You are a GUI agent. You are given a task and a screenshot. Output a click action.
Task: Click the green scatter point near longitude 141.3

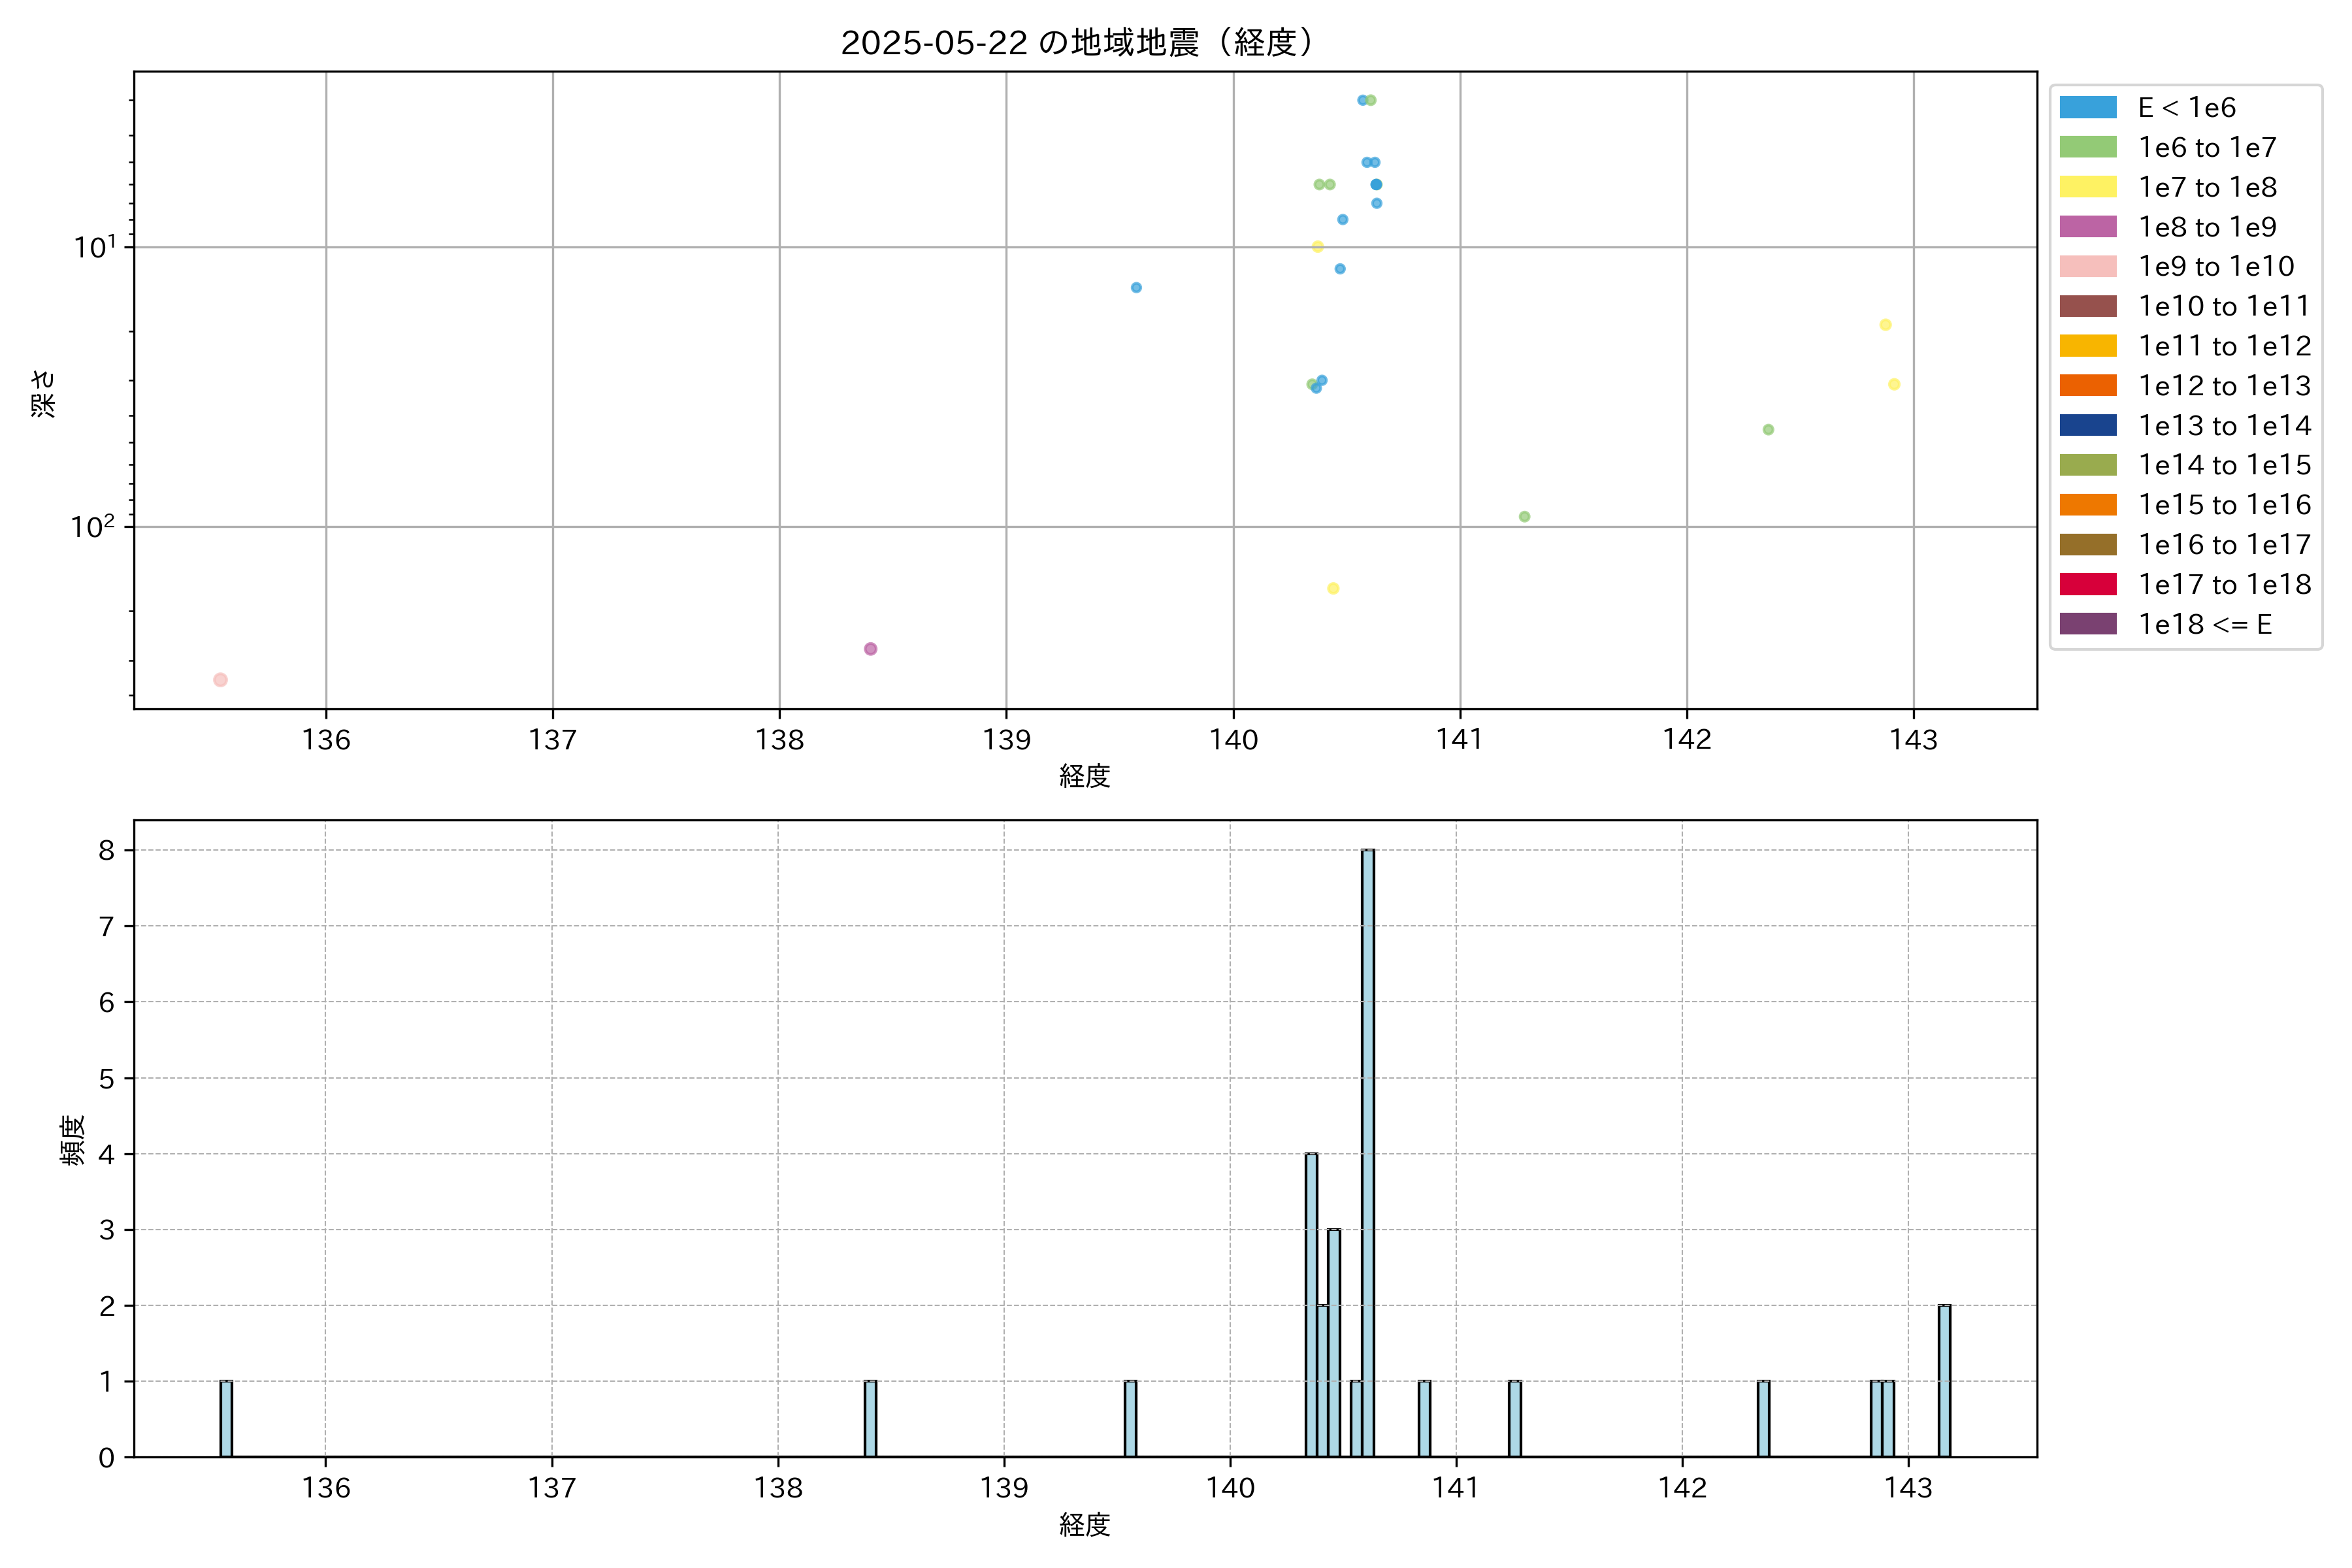pos(1524,517)
